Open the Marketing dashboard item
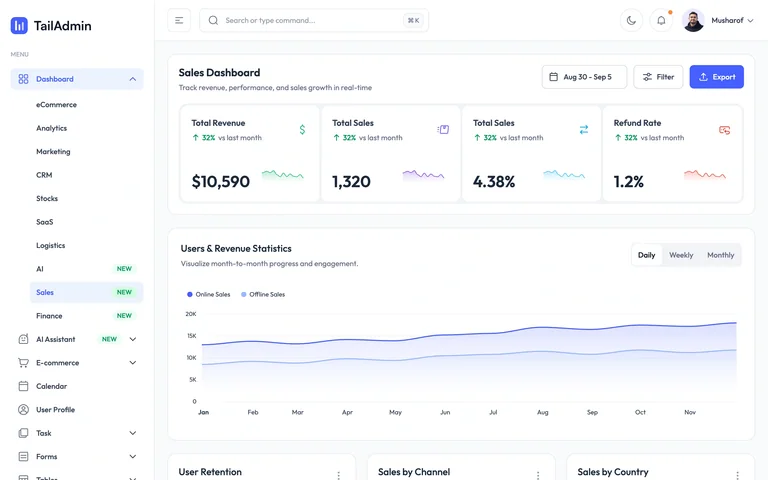 tap(53, 152)
